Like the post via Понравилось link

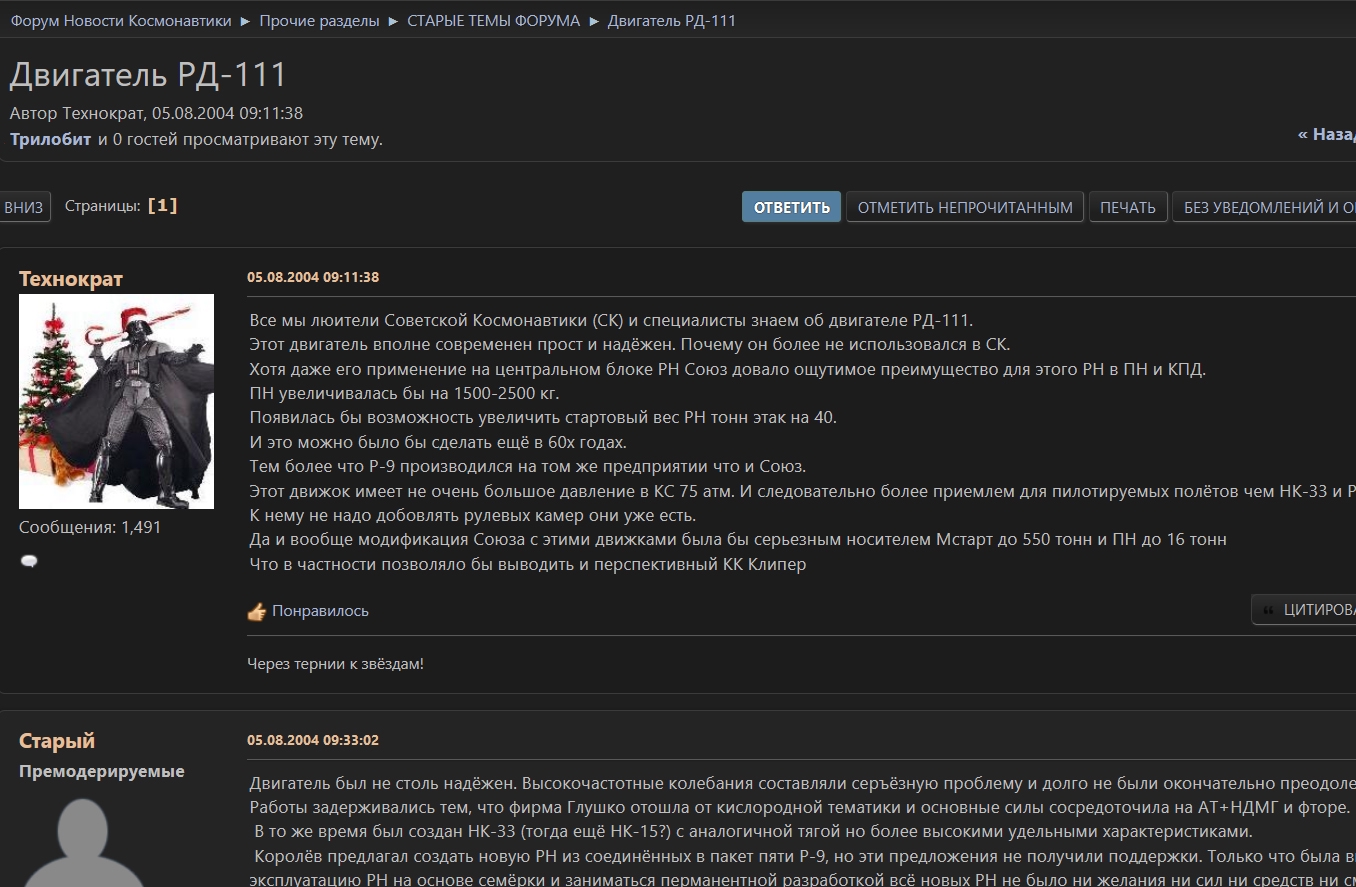click(x=320, y=611)
